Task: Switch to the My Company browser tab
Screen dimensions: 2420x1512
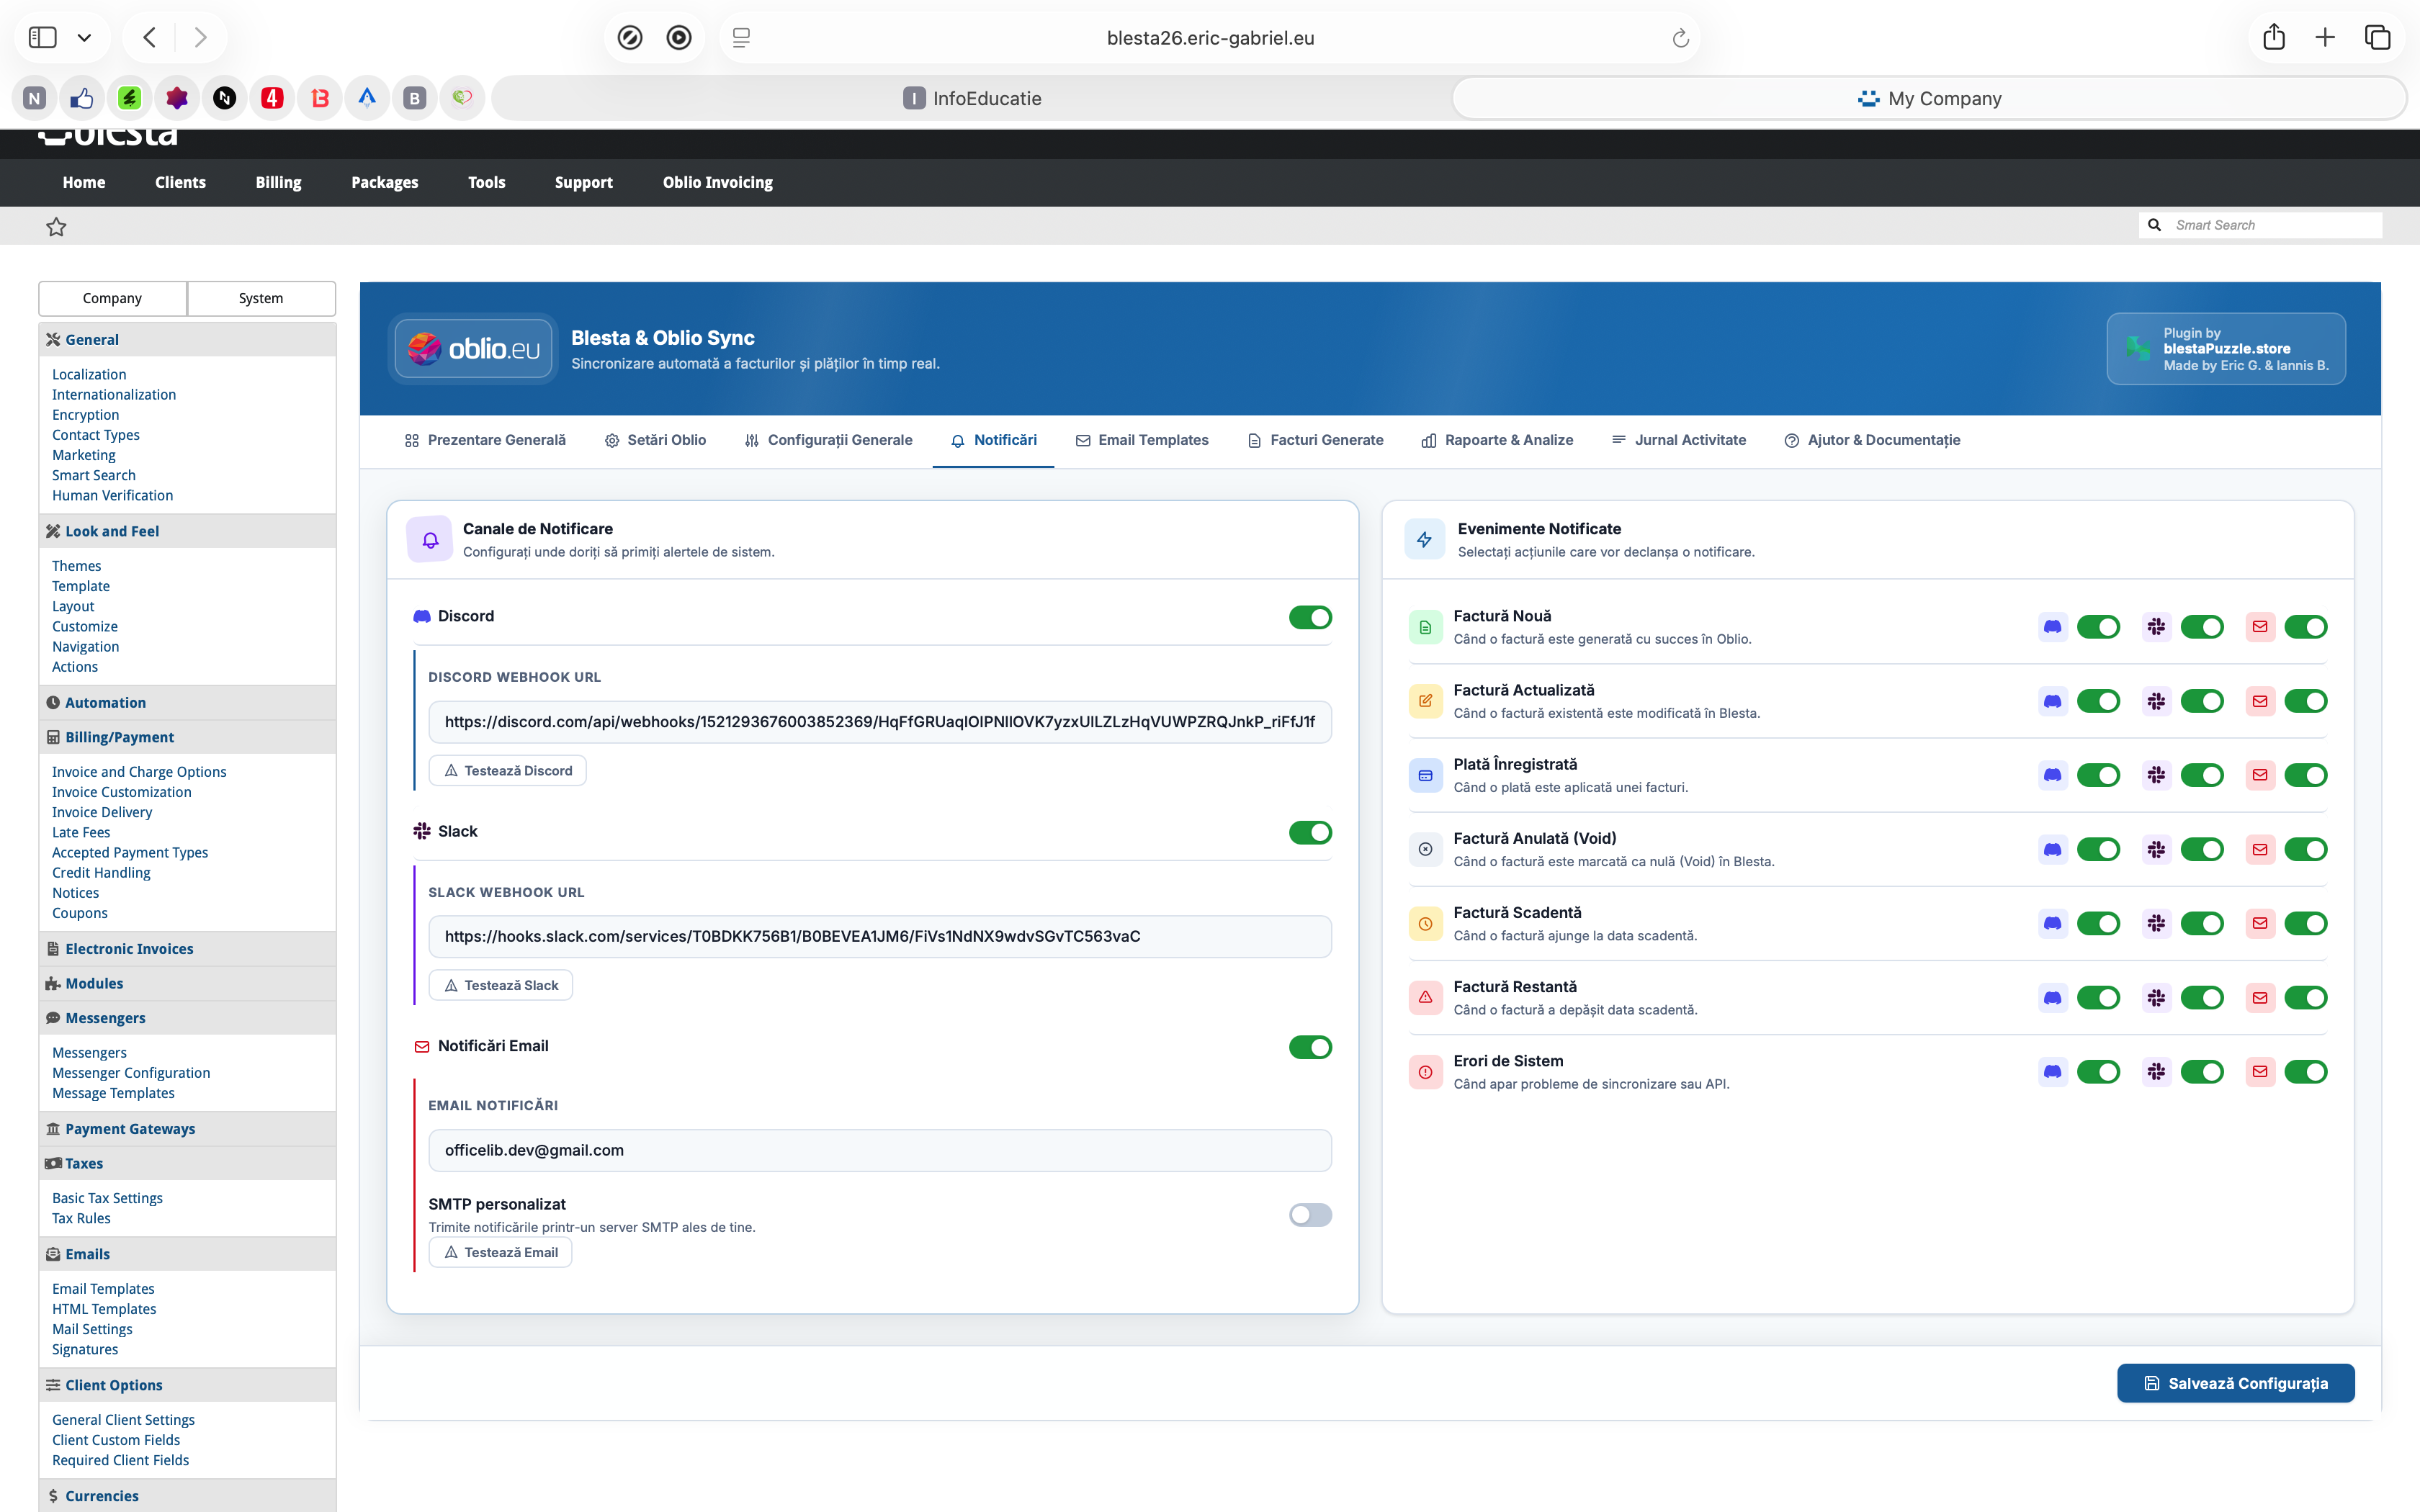Action: click(x=1929, y=98)
